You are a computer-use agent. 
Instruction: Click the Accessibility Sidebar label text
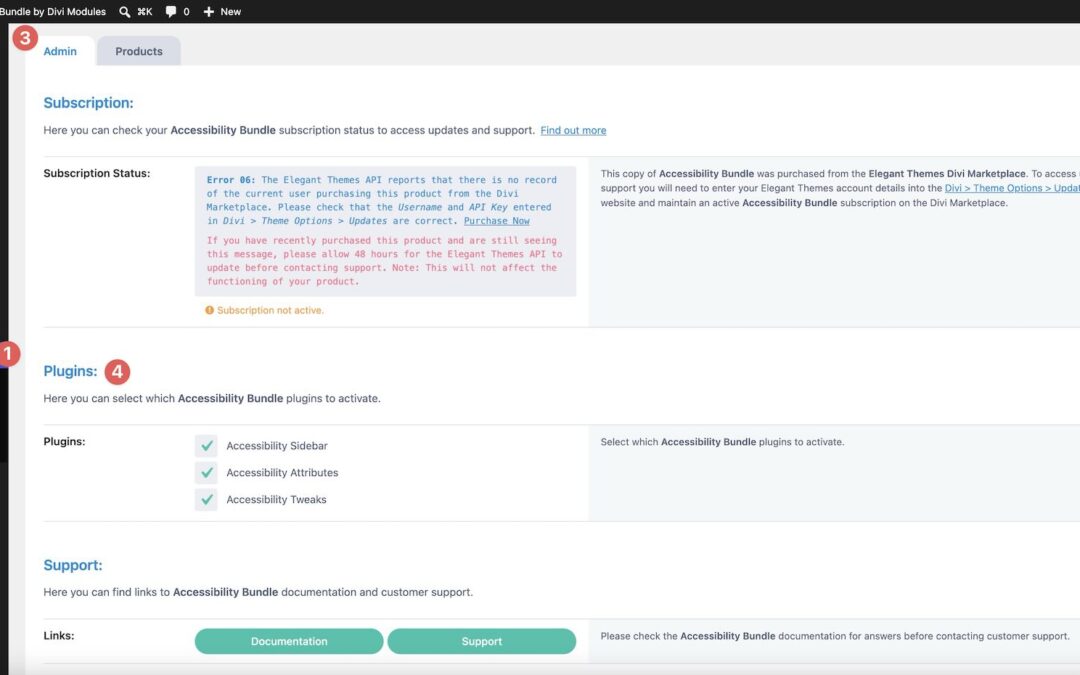tap(277, 446)
